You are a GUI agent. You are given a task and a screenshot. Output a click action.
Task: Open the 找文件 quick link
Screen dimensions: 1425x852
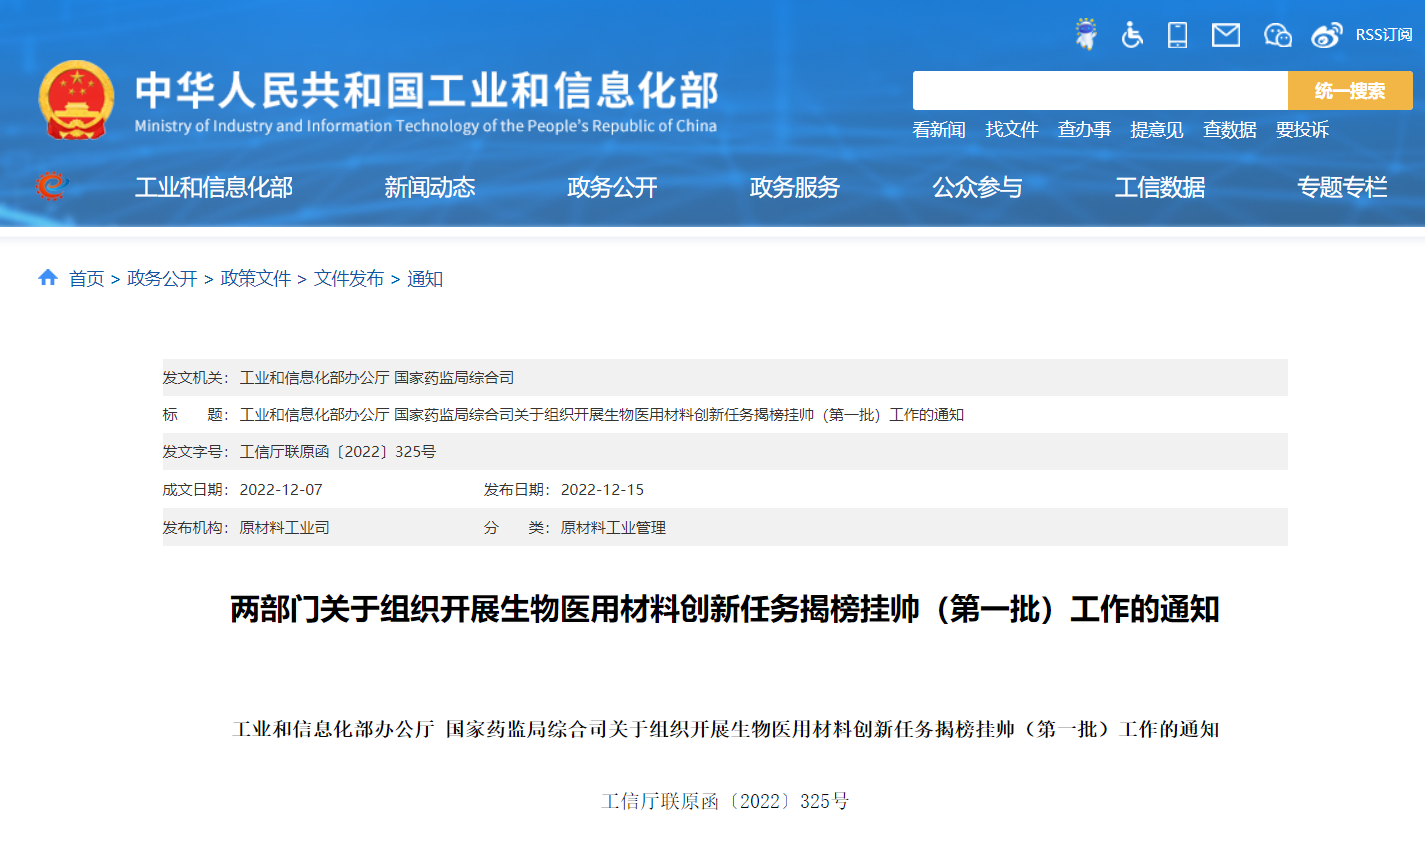[x=1012, y=130]
